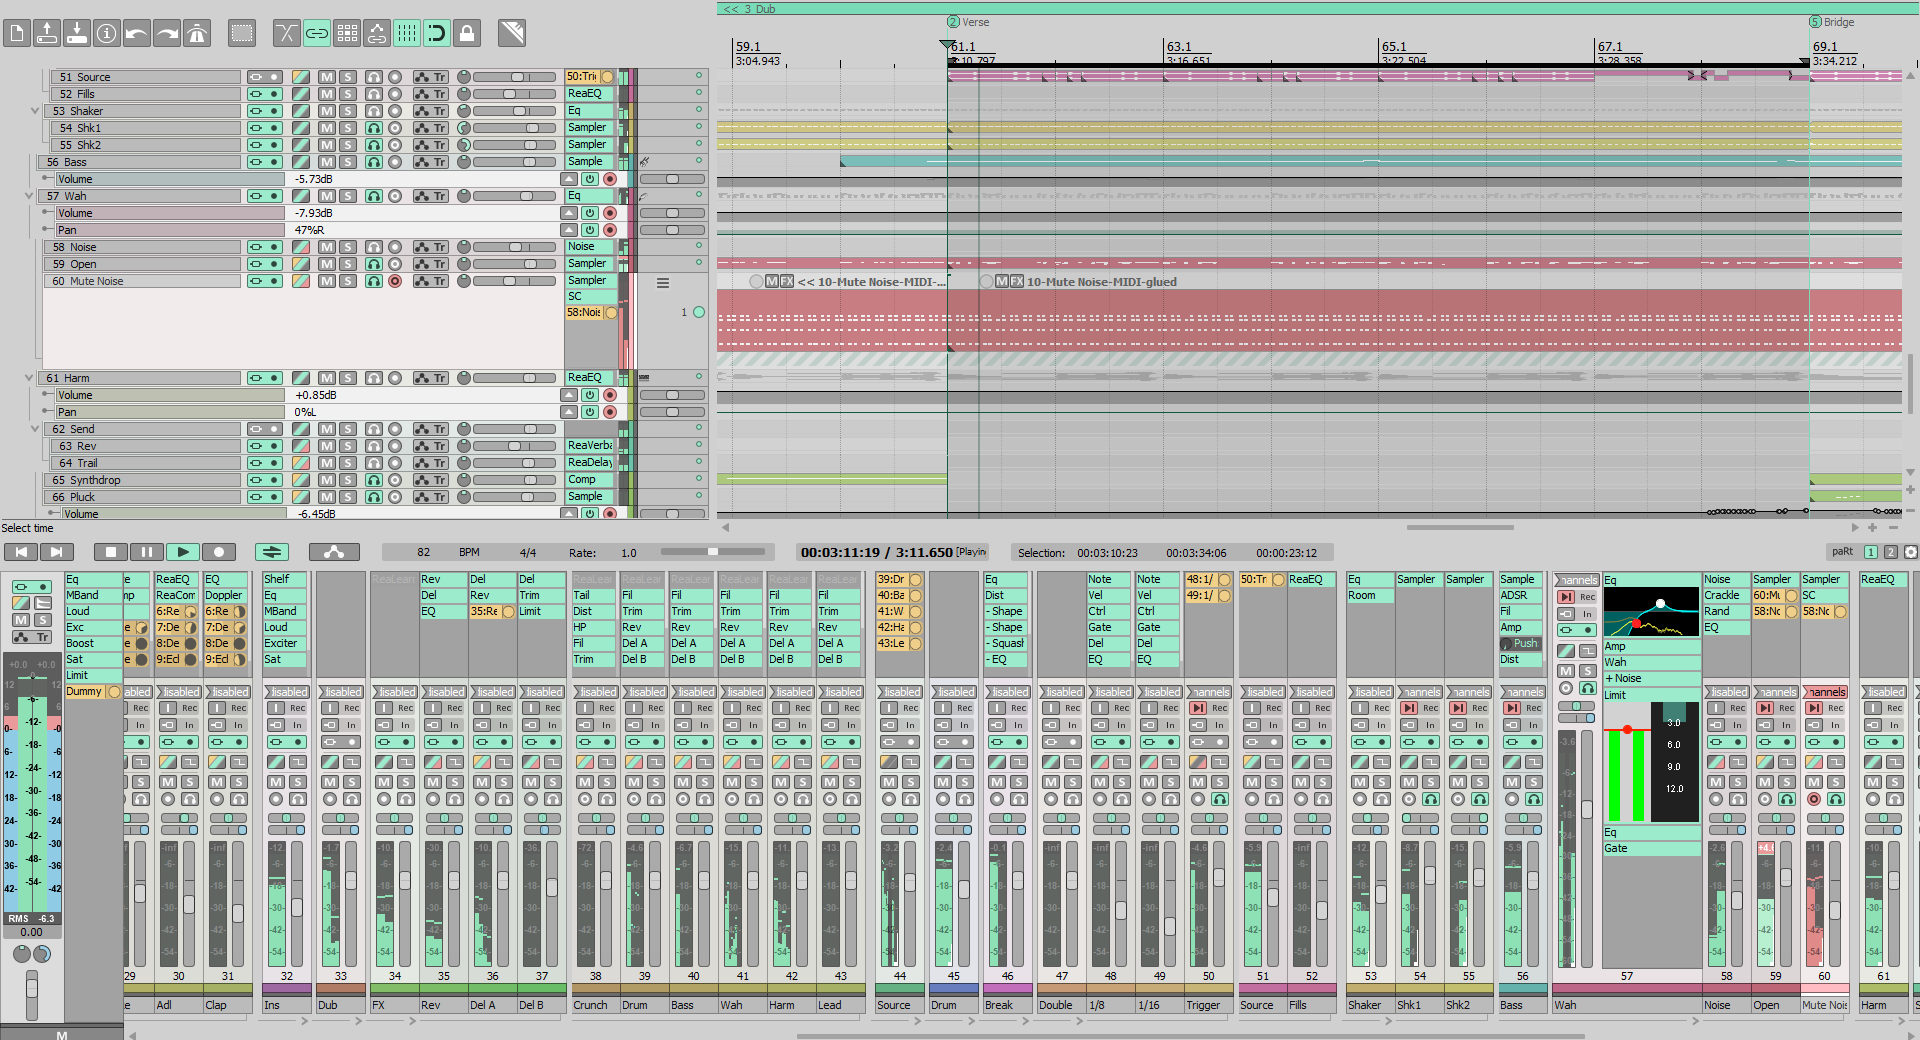Adjust Bass Volume envelope slider
Viewport: 1920px width, 1040px height.
[672, 179]
